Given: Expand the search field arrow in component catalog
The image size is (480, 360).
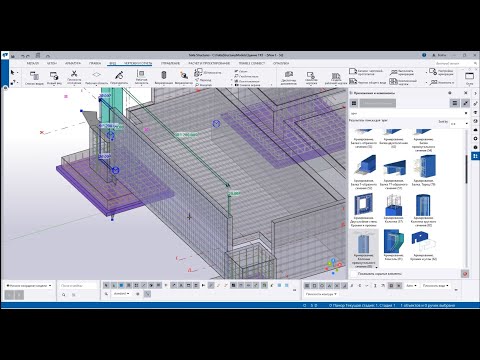Looking at the screenshot, I should point(466,113).
